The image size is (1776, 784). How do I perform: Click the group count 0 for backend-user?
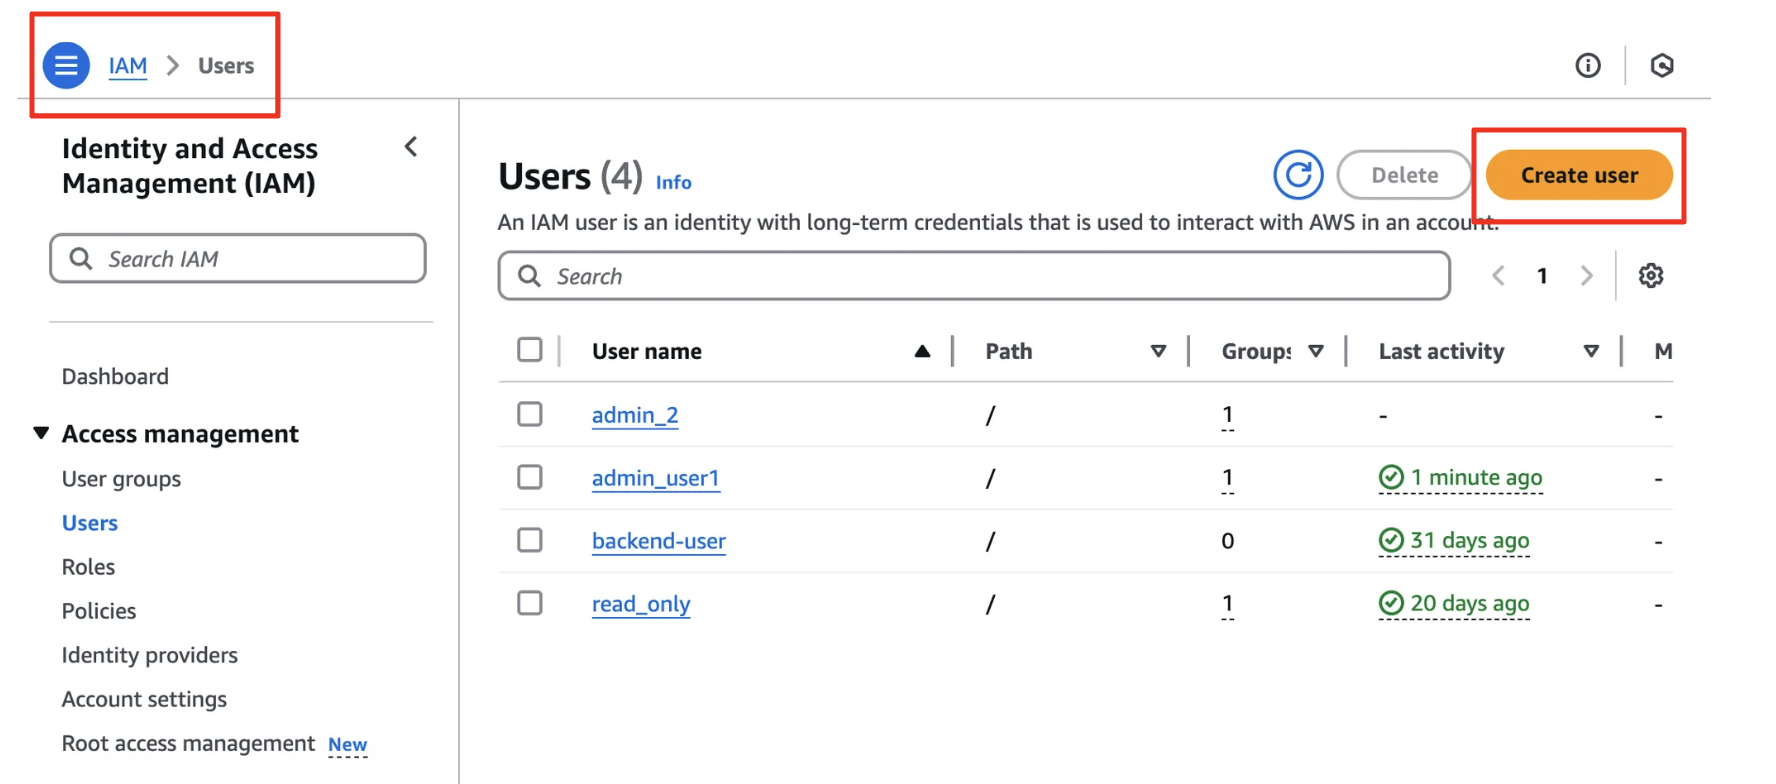pyautogui.click(x=1228, y=541)
